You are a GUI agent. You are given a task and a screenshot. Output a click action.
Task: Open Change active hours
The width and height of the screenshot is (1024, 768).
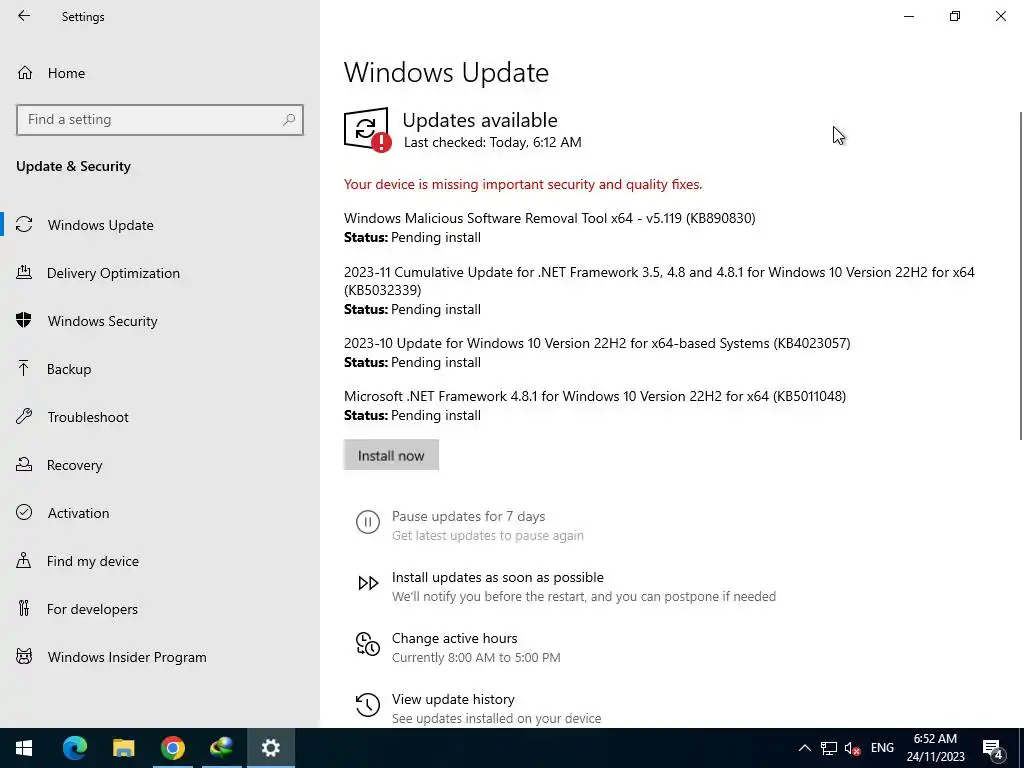(458, 647)
